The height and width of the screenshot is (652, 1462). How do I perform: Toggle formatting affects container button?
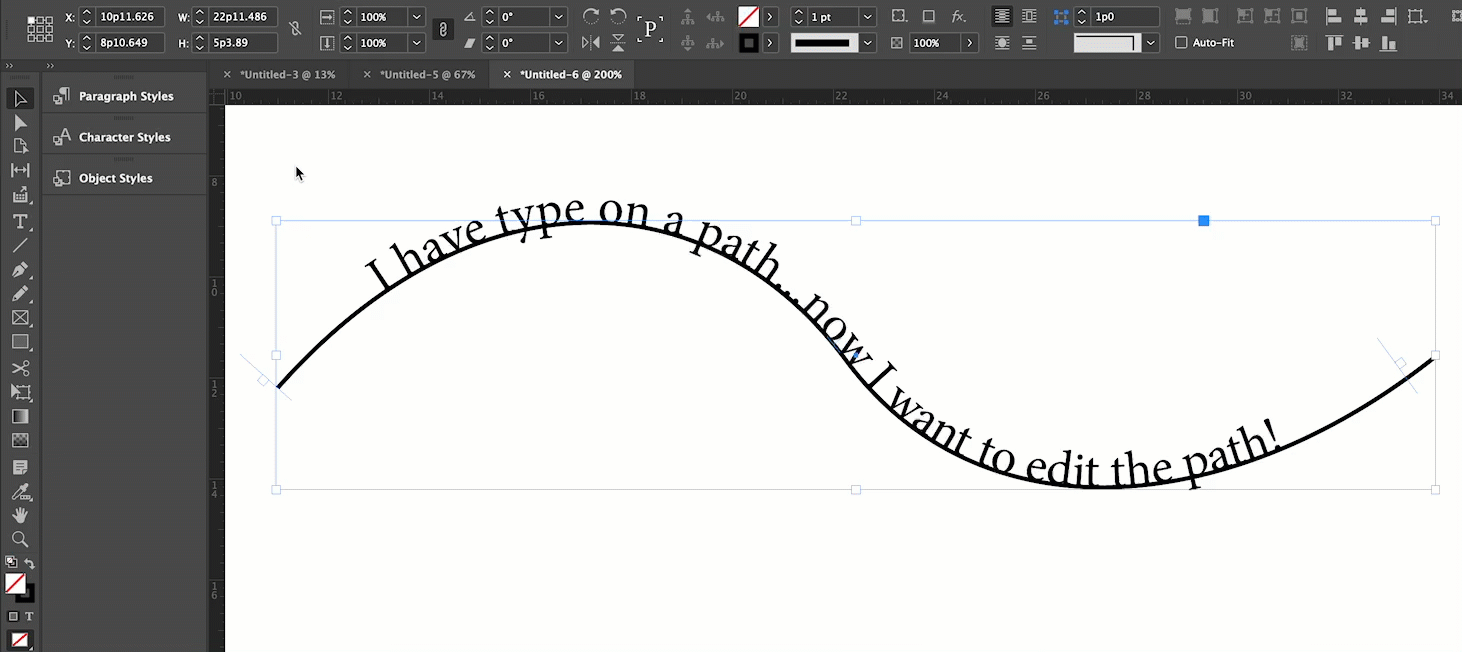click(x=13, y=616)
